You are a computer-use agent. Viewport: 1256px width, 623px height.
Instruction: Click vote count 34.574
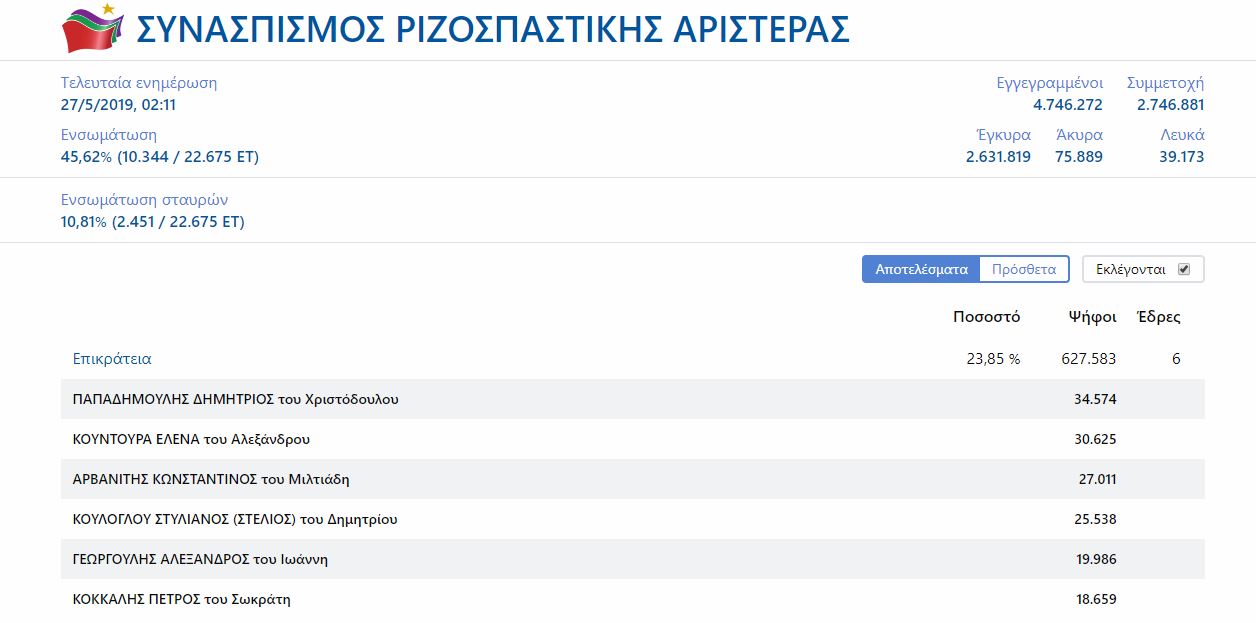(x=1095, y=399)
